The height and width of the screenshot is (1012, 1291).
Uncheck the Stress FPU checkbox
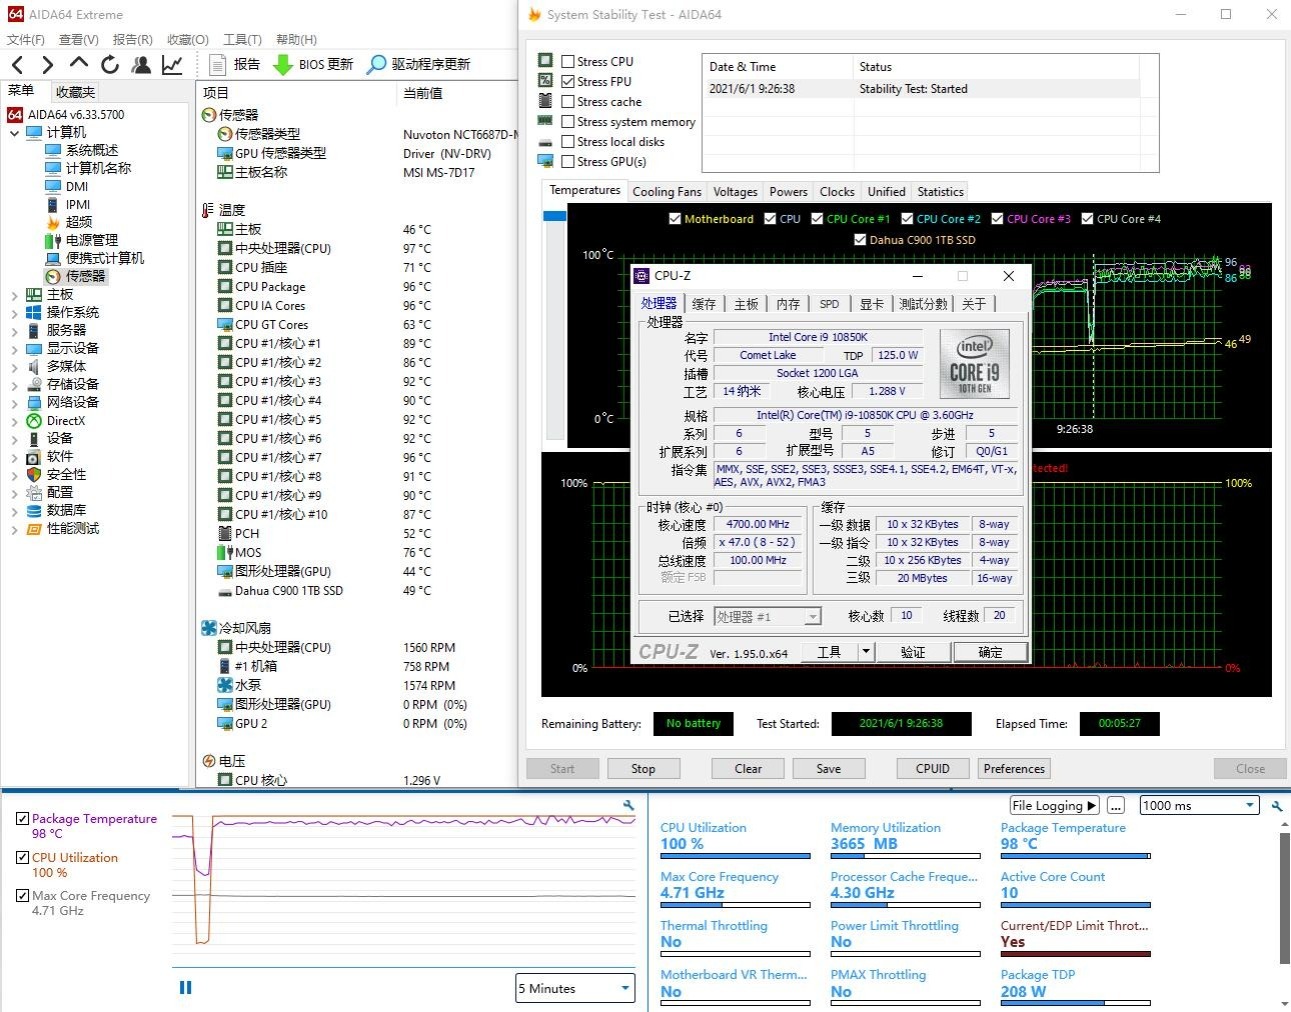(x=568, y=82)
